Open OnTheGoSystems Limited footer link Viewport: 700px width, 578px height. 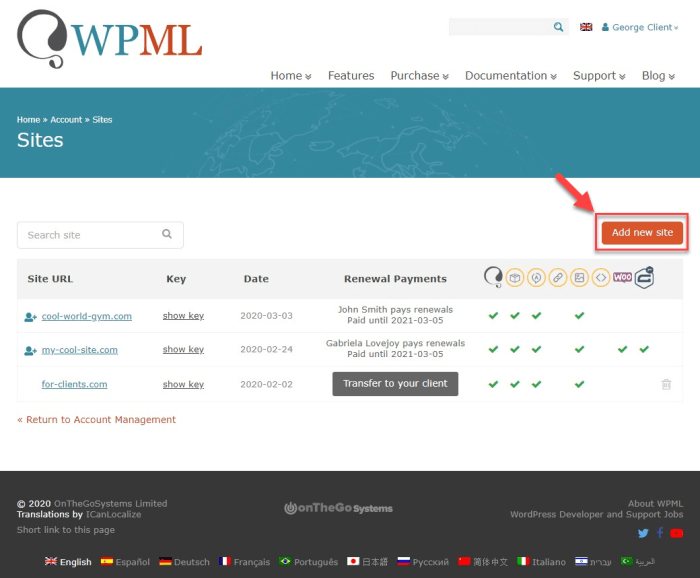click(111, 503)
